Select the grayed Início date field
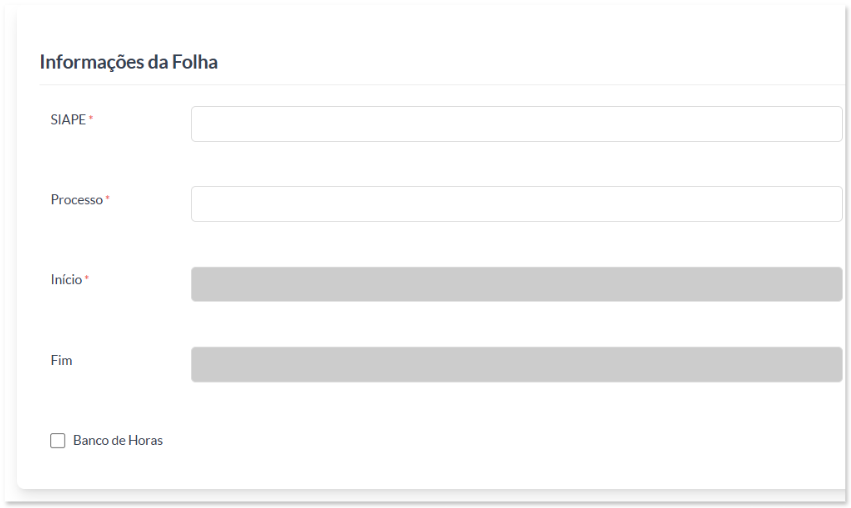Viewport: 851px width, 508px height. pos(517,284)
